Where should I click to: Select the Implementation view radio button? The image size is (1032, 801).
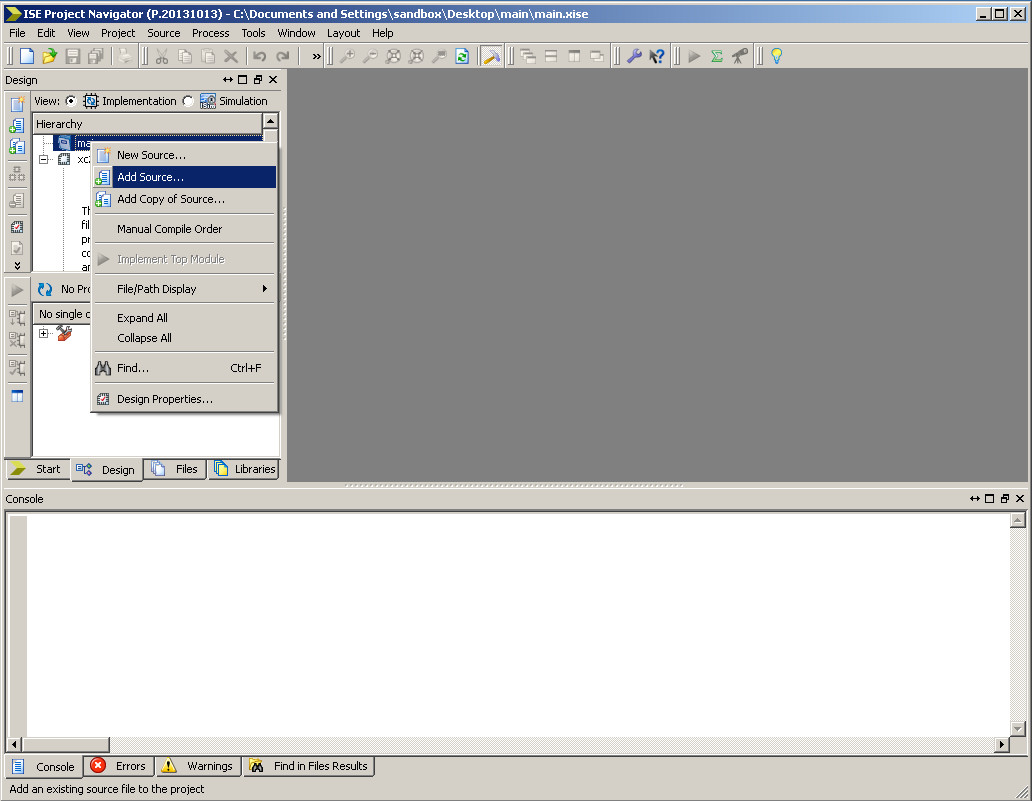coord(70,101)
